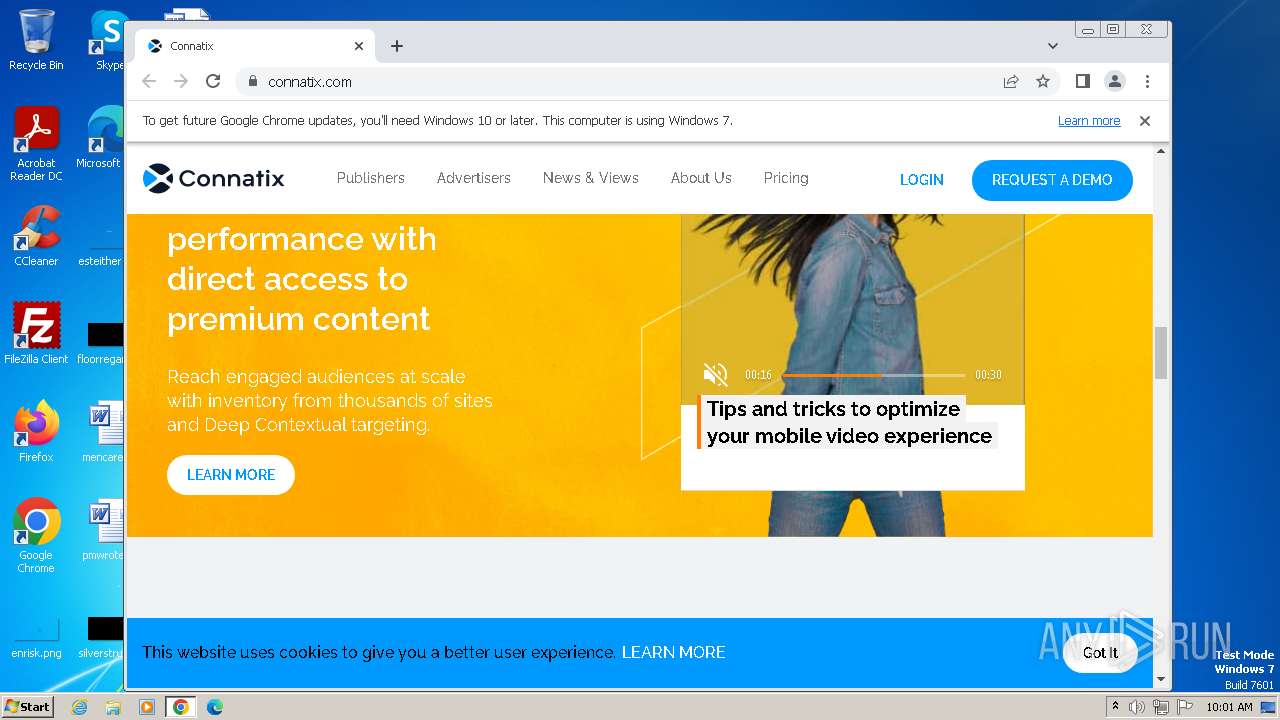
Task: Open the Chrome three-dot menu
Action: (1147, 81)
